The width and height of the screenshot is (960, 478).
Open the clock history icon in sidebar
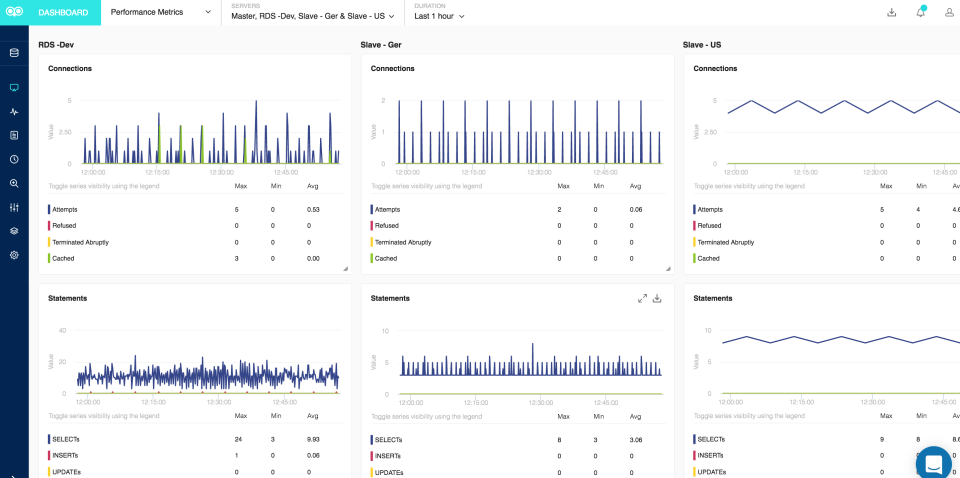click(14, 160)
